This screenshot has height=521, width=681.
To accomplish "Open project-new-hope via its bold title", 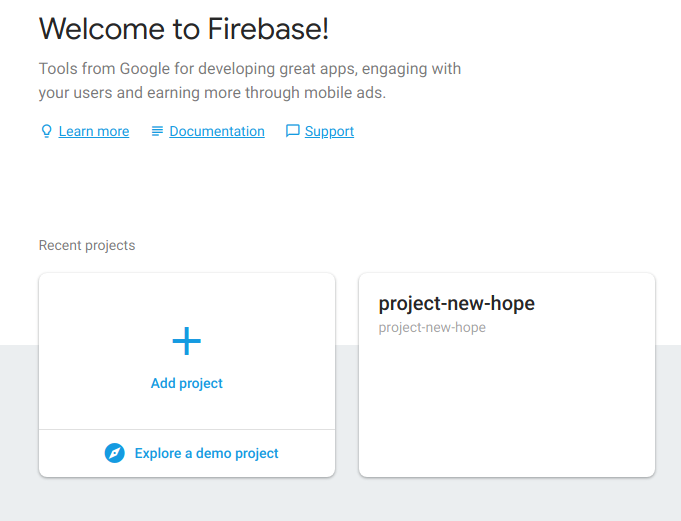I will [x=456, y=304].
